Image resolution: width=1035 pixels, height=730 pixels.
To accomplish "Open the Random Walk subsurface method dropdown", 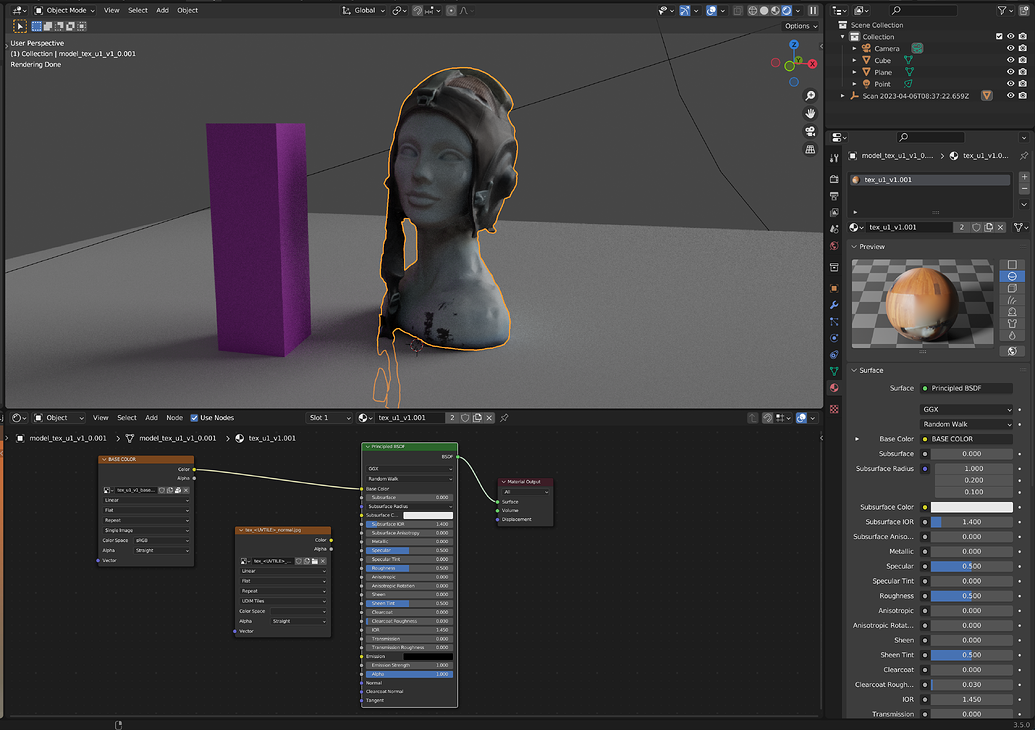I will [966, 424].
